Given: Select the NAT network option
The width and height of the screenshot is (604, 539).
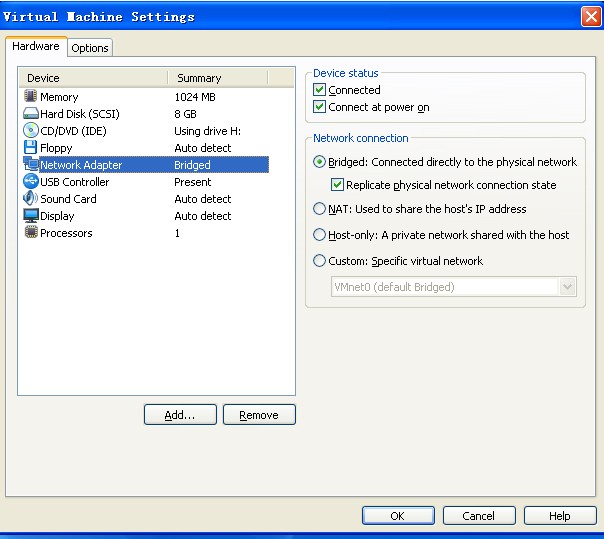Looking at the screenshot, I should pyautogui.click(x=320, y=209).
